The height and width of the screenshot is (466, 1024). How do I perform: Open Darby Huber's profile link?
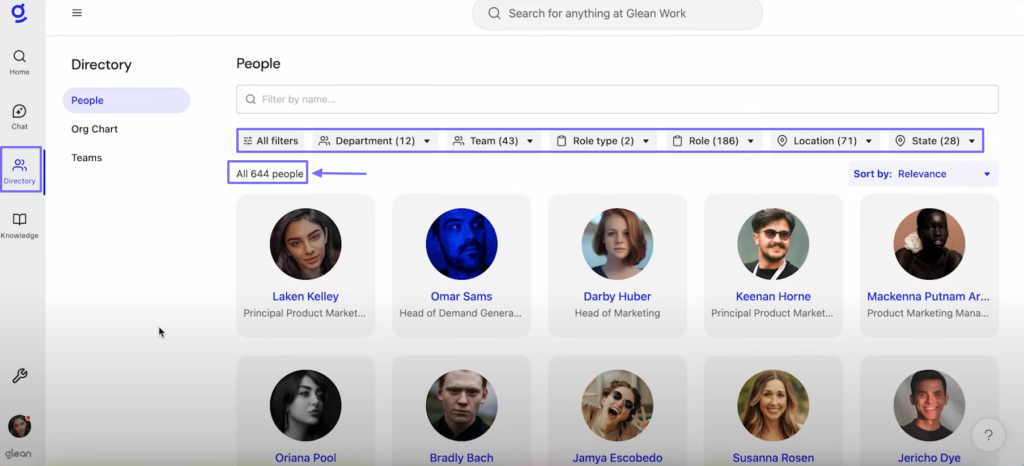[617, 296]
